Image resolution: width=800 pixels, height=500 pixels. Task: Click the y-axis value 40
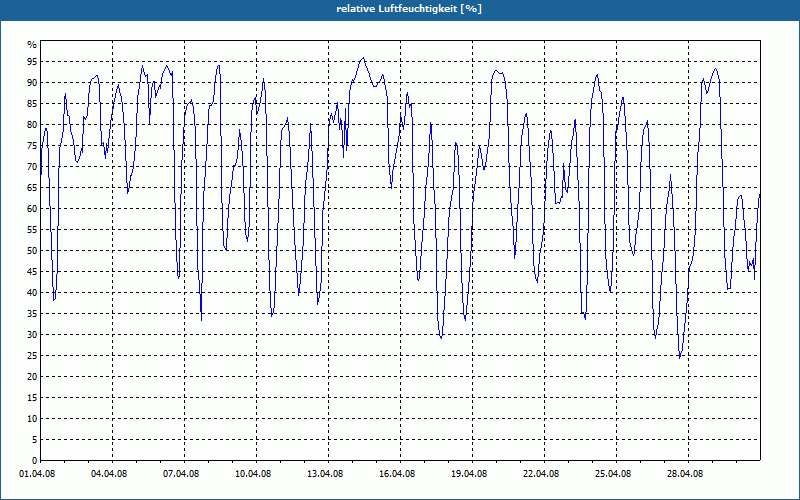[x=32, y=292]
